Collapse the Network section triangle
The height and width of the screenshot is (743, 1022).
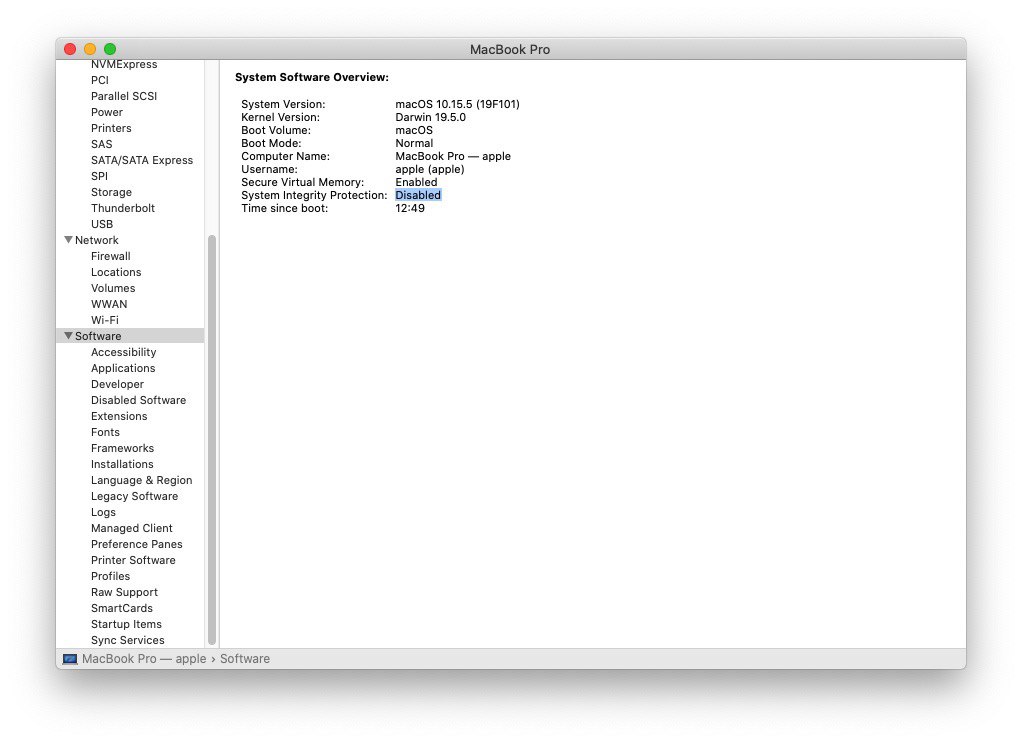[x=68, y=240]
